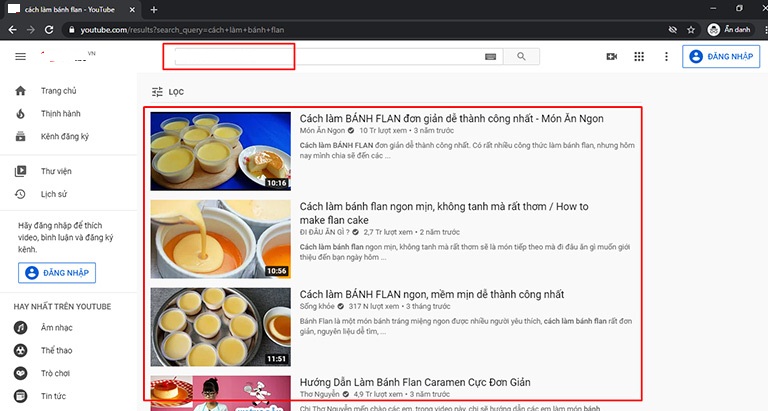Click the create video camera icon
The image size is (768, 411).
(x=611, y=57)
